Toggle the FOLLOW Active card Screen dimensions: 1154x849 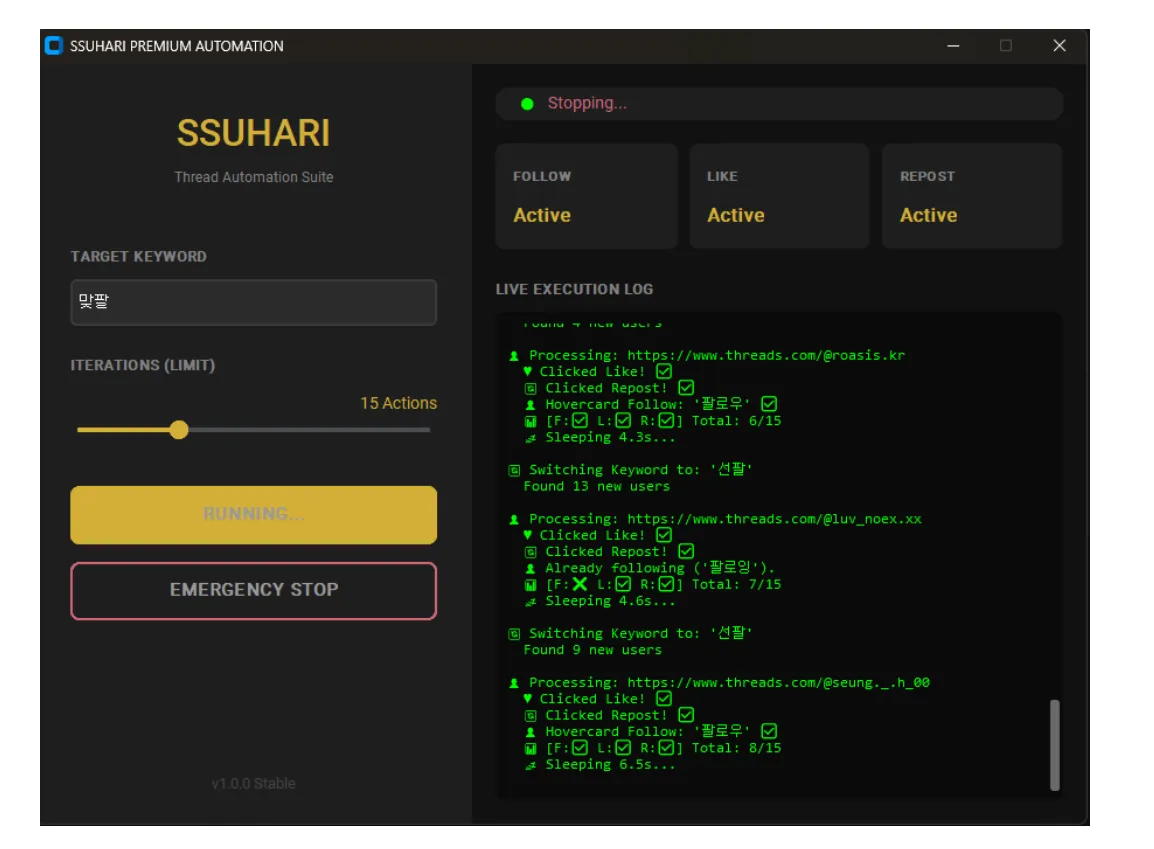pyautogui.click(x=586, y=196)
